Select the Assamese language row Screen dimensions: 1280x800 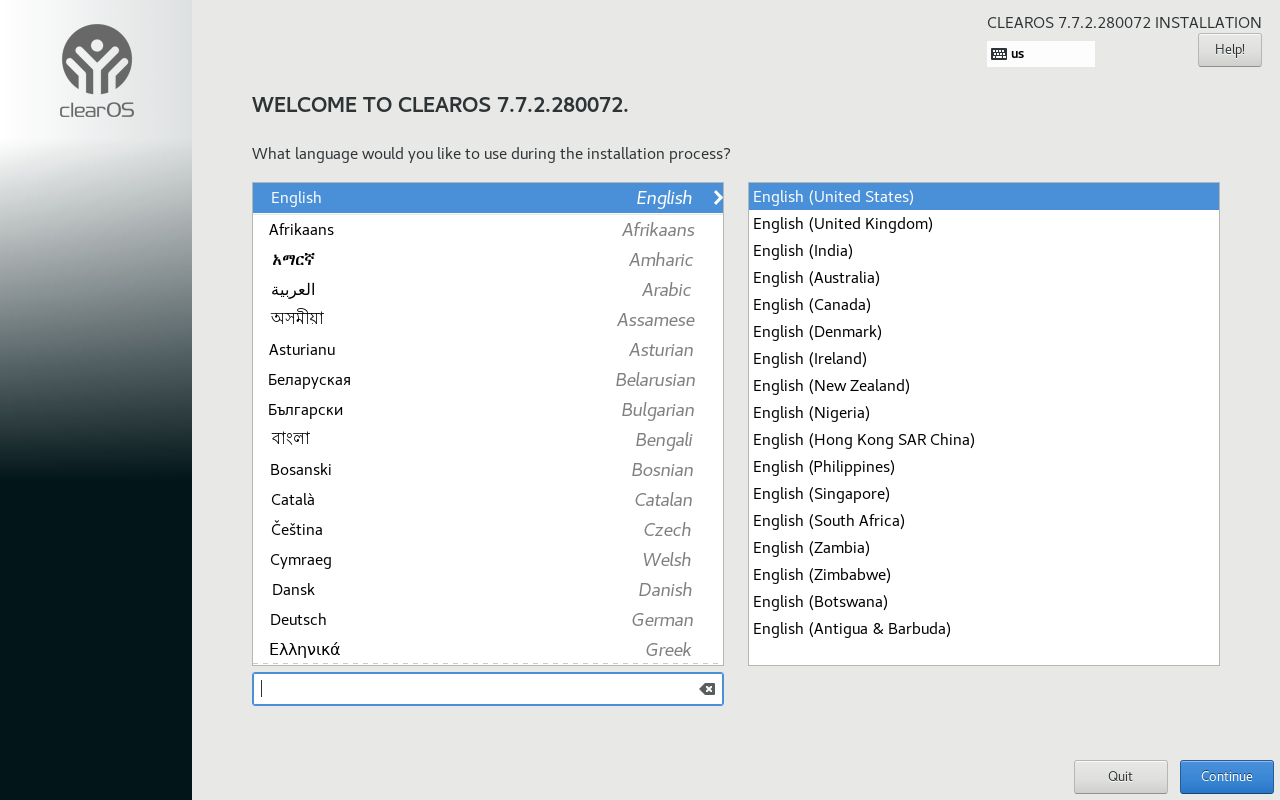click(x=488, y=320)
